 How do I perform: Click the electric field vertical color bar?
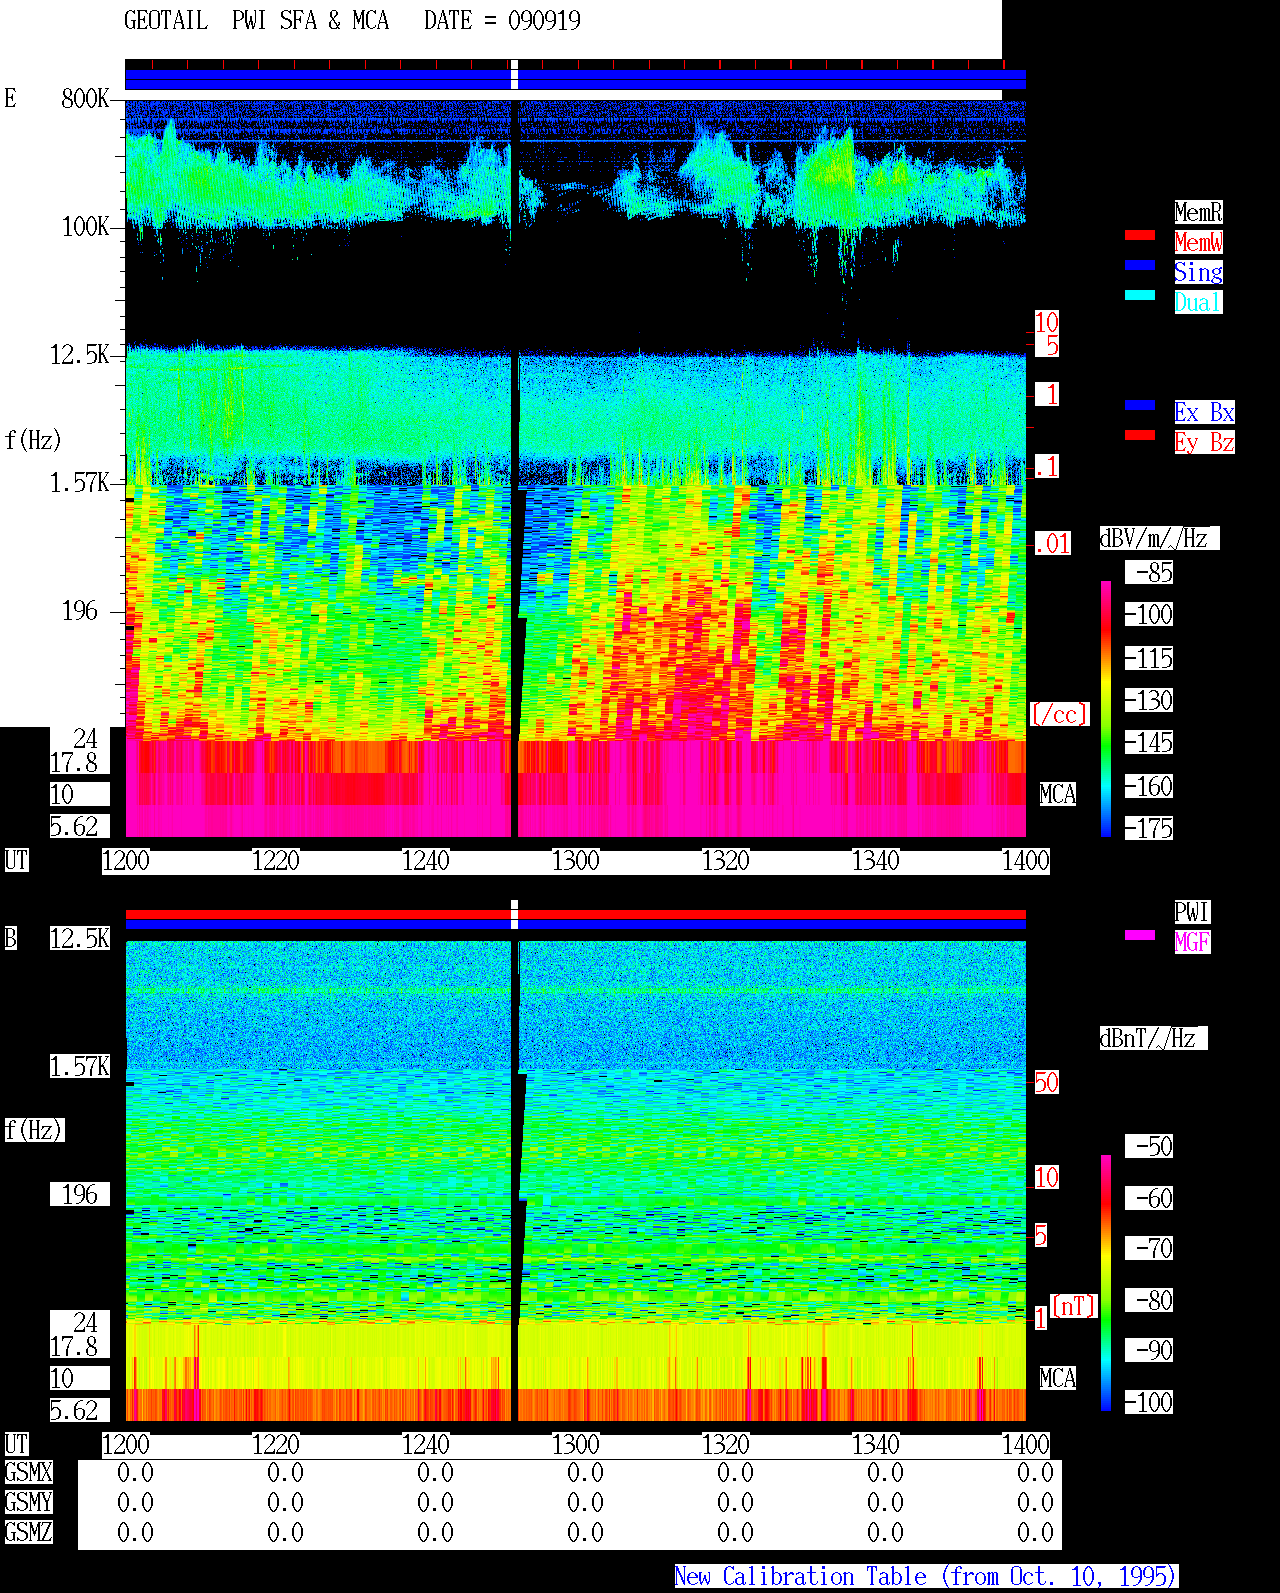(x=1106, y=708)
